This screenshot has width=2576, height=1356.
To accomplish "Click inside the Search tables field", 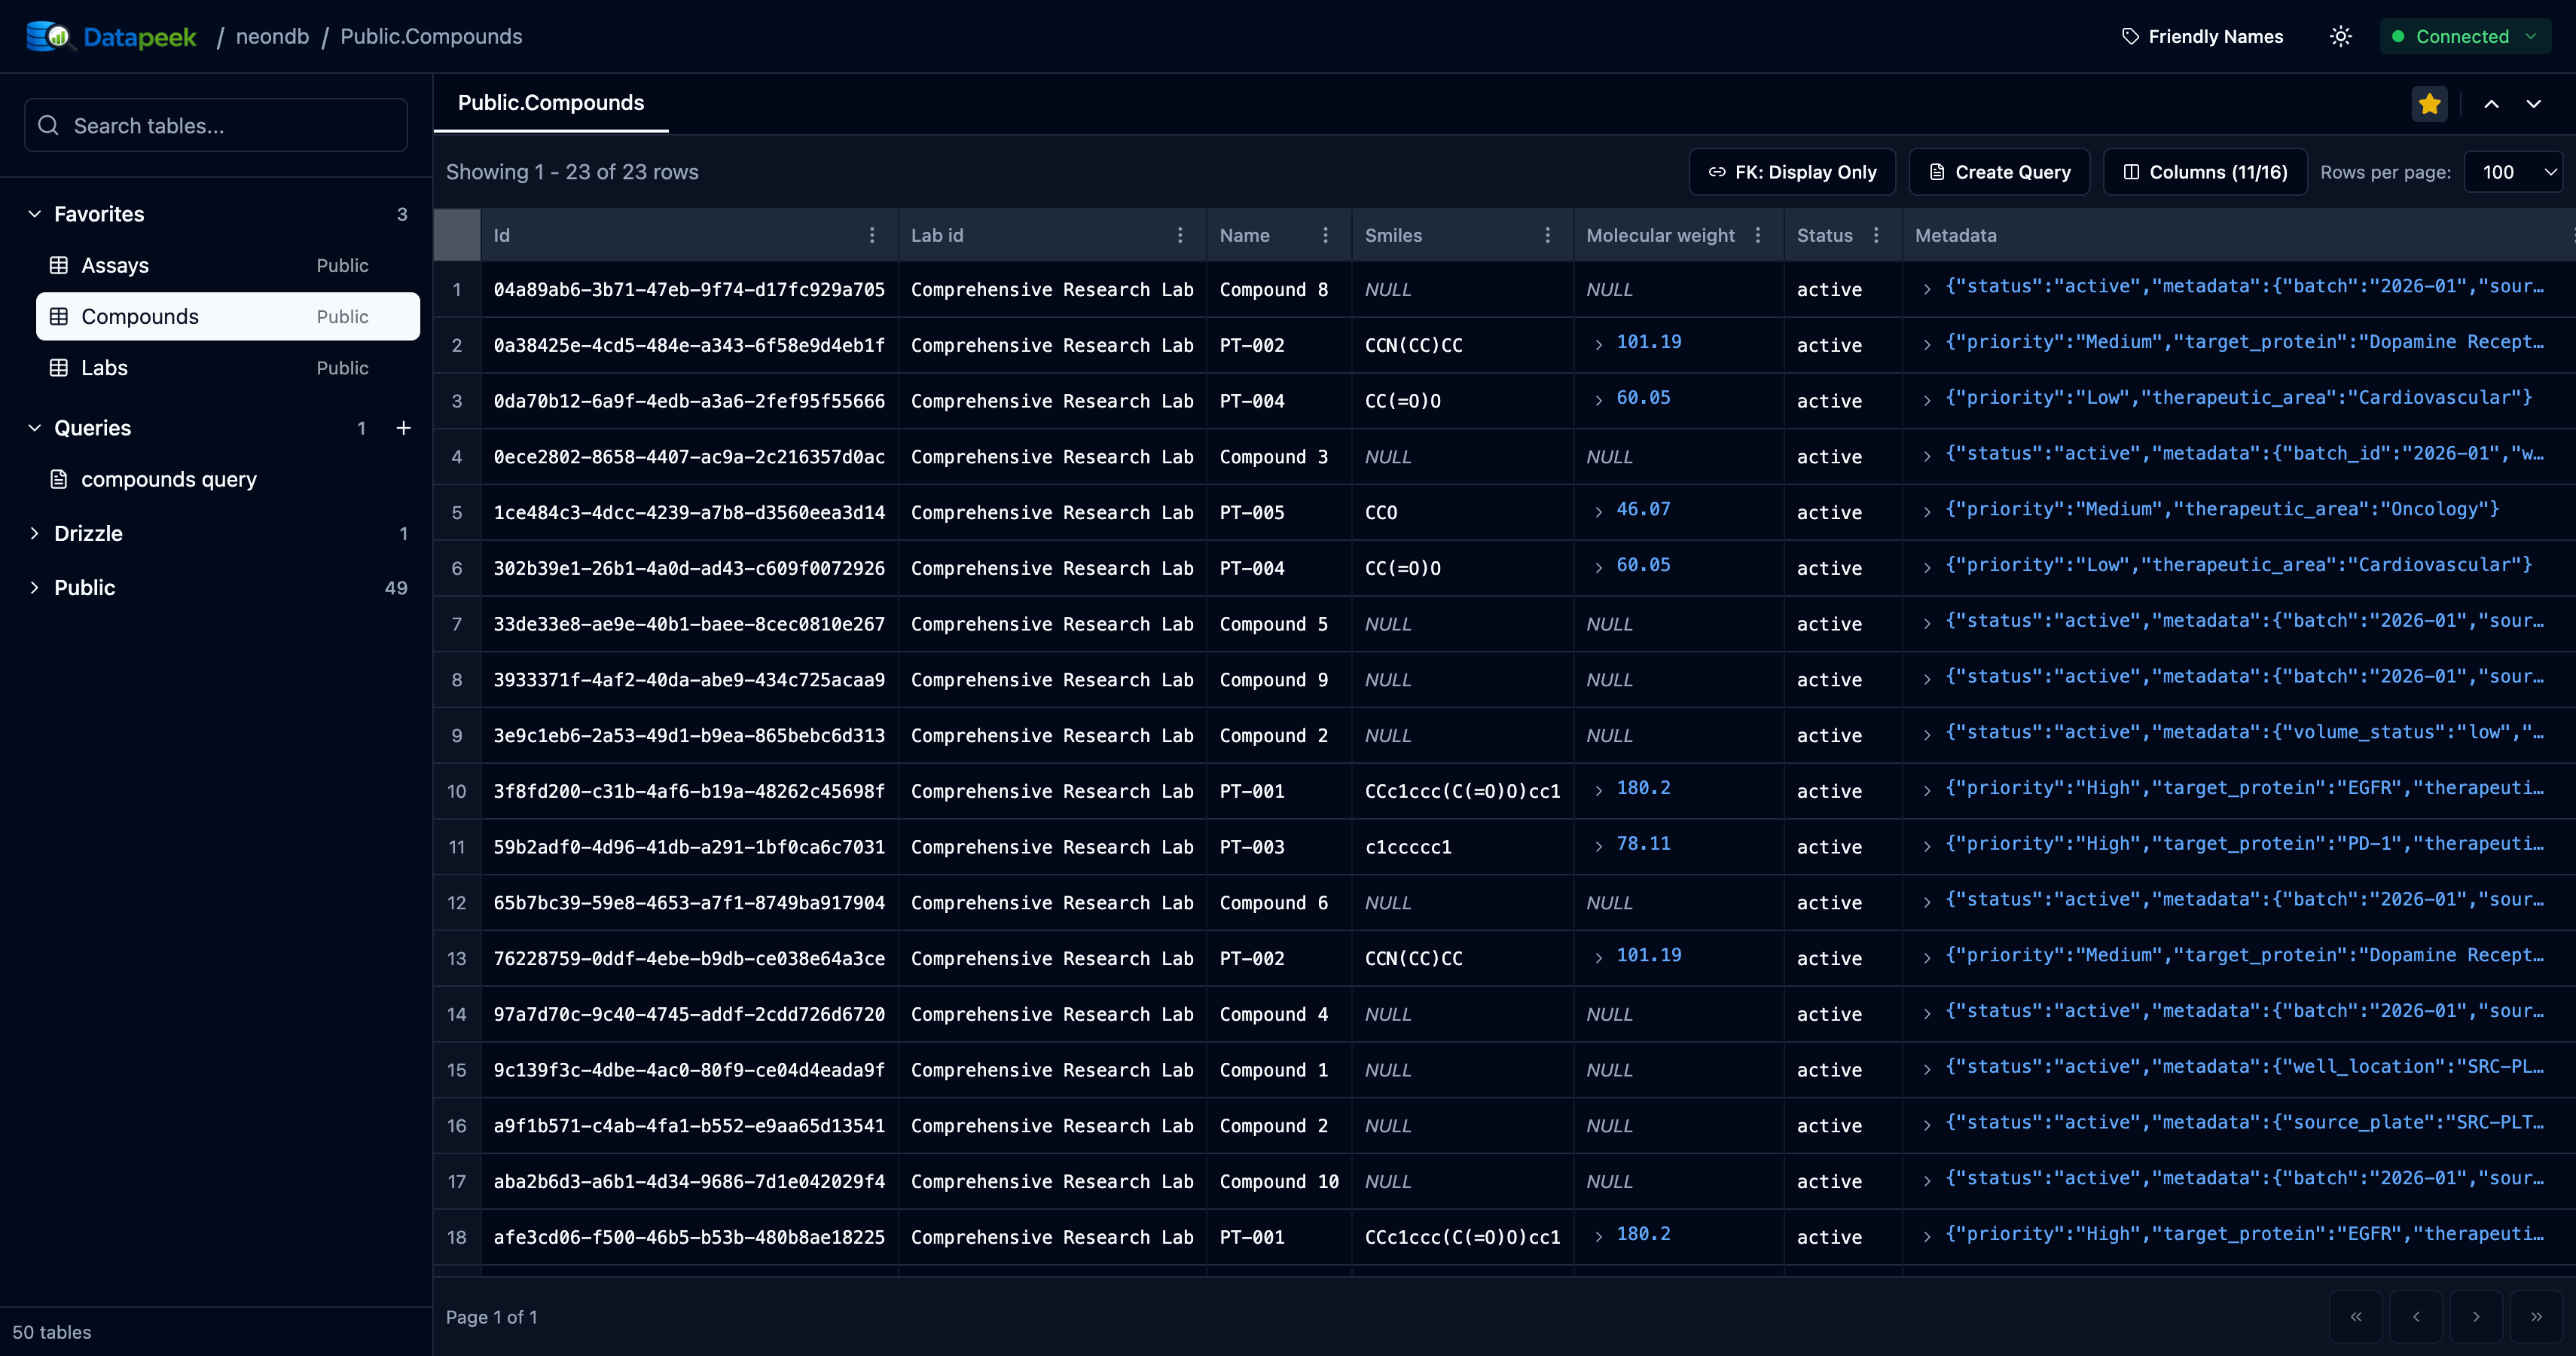I will pos(215,125).
